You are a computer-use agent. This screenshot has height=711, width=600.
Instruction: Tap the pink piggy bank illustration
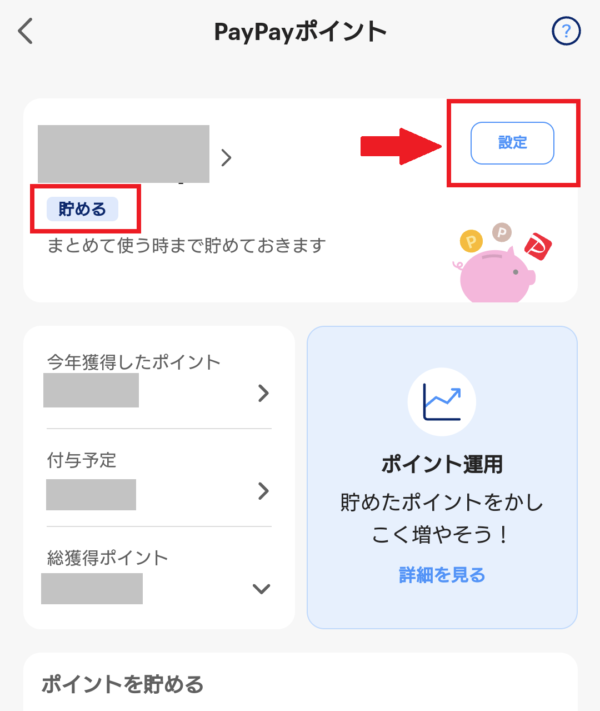coord(497,275)
